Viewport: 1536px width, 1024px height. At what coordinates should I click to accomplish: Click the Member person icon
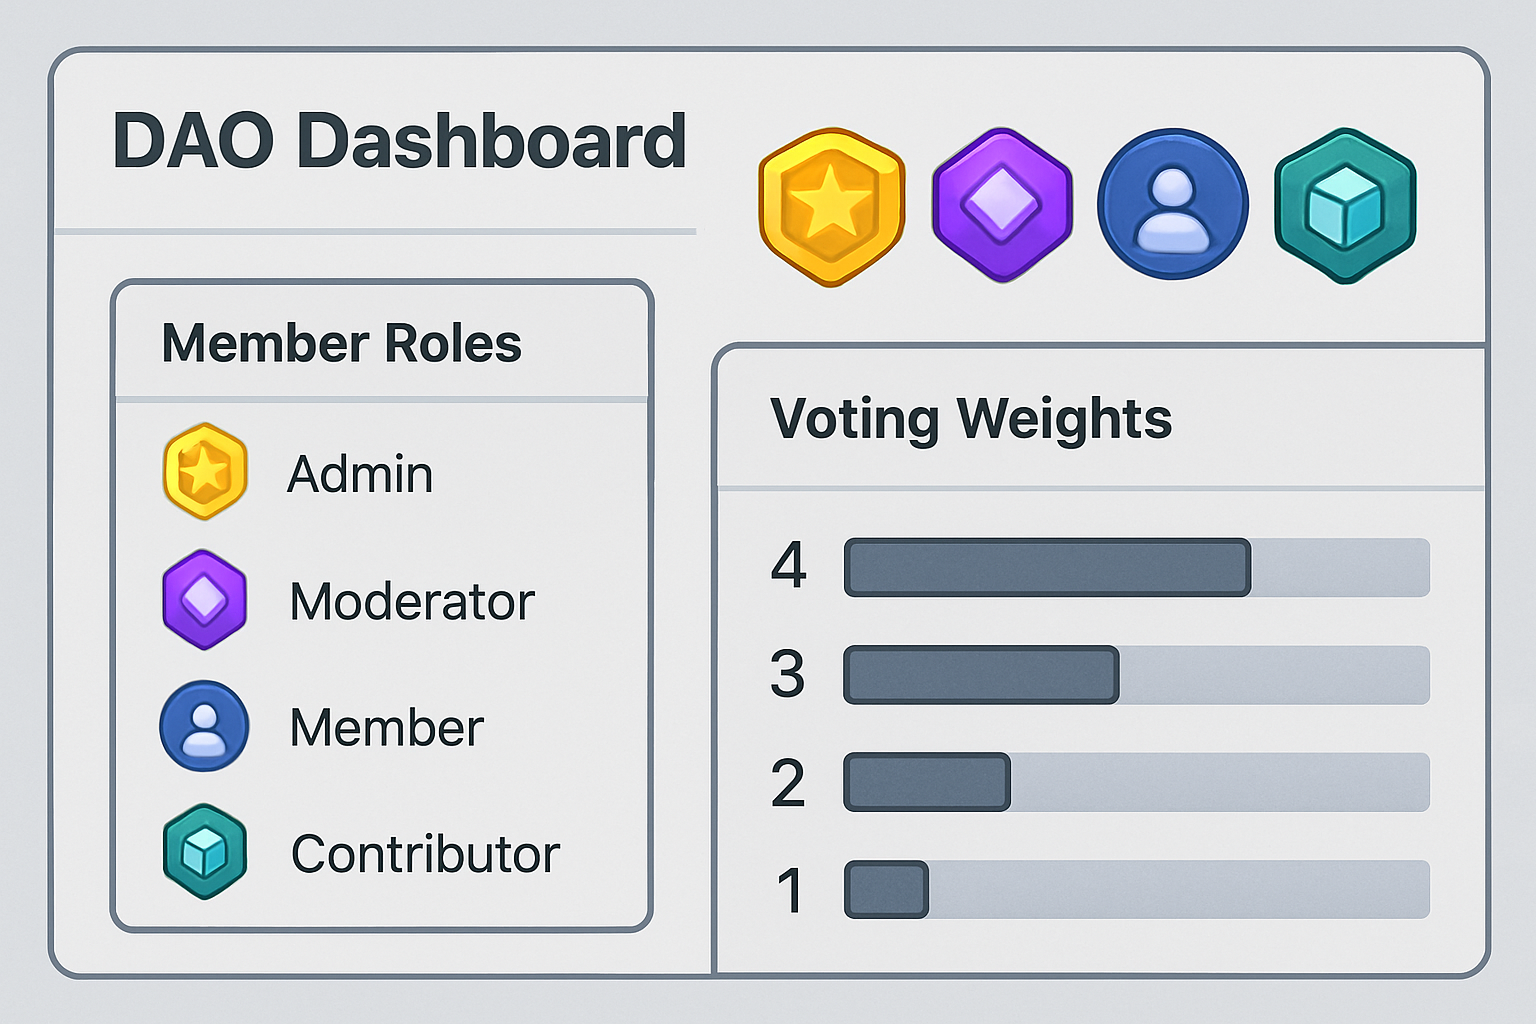pyautogui.click(x=205, y=726)
